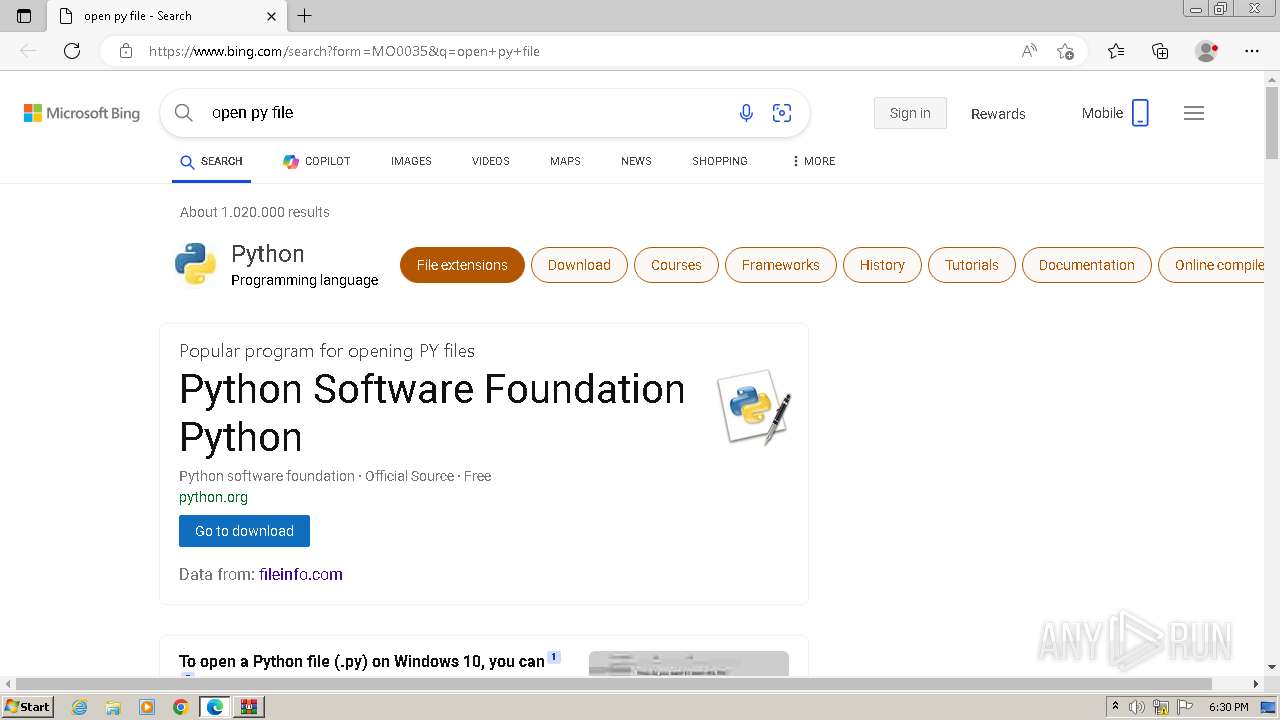Open visual search camera icon
This screenshot has height=720, width=1280.
[x=782, y=113]
